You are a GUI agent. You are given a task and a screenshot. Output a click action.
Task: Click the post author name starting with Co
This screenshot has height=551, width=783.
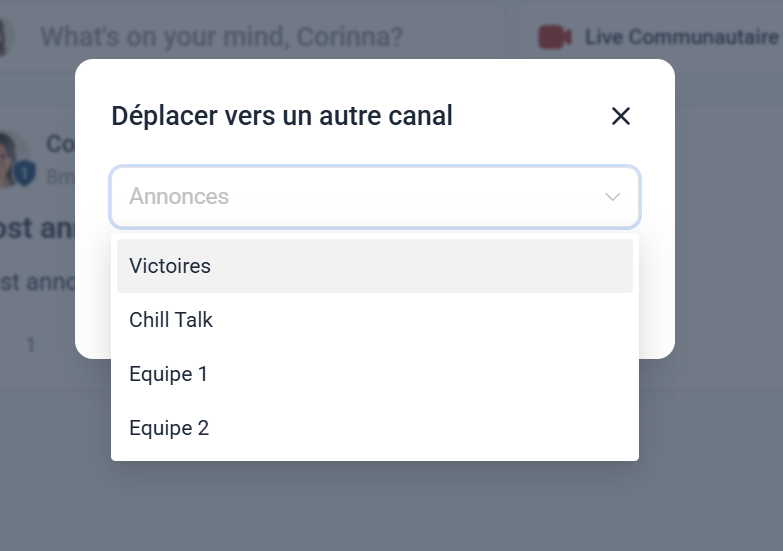60,144
